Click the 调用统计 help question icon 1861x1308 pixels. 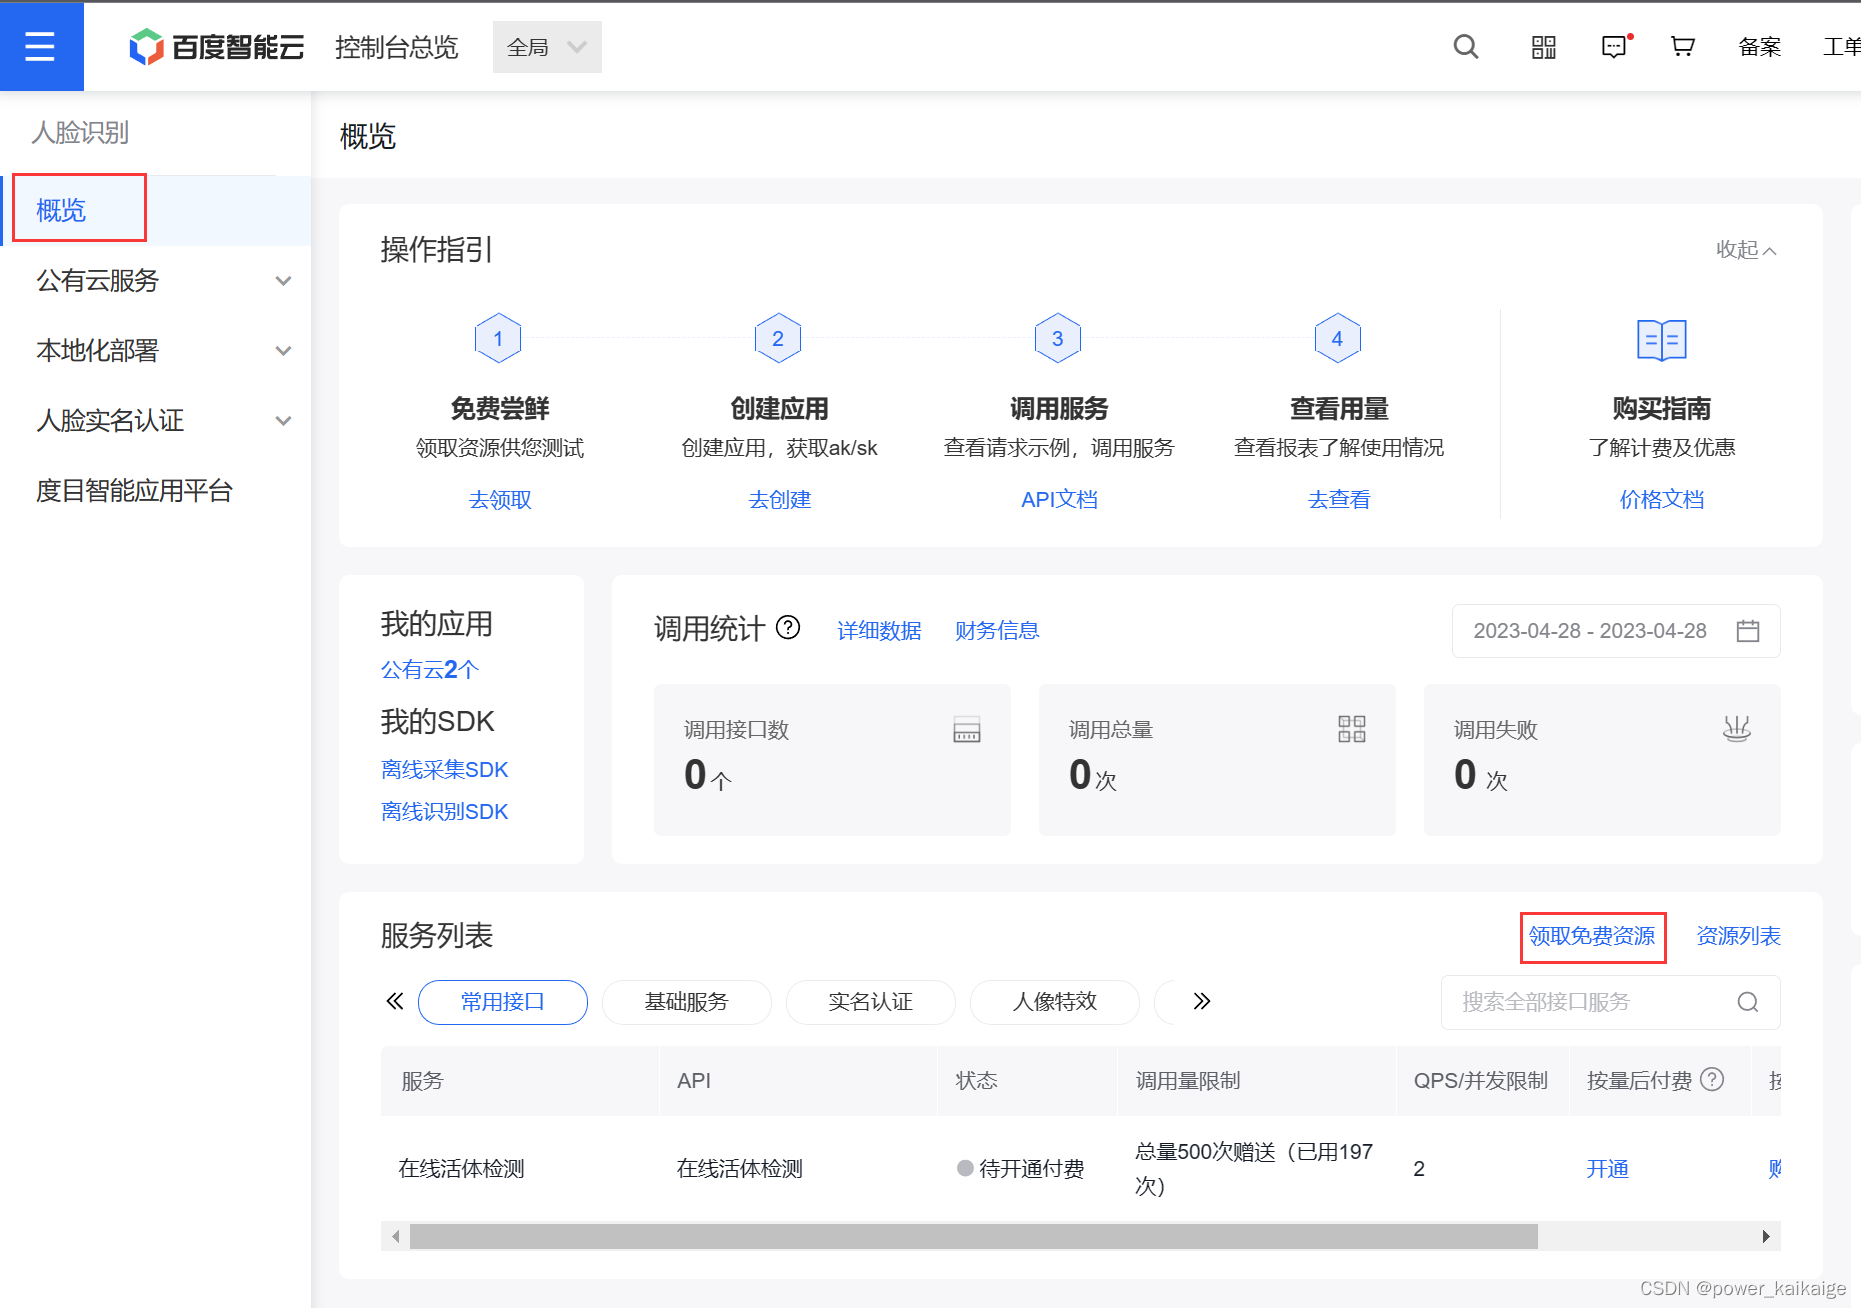click(x=788, y=627)
